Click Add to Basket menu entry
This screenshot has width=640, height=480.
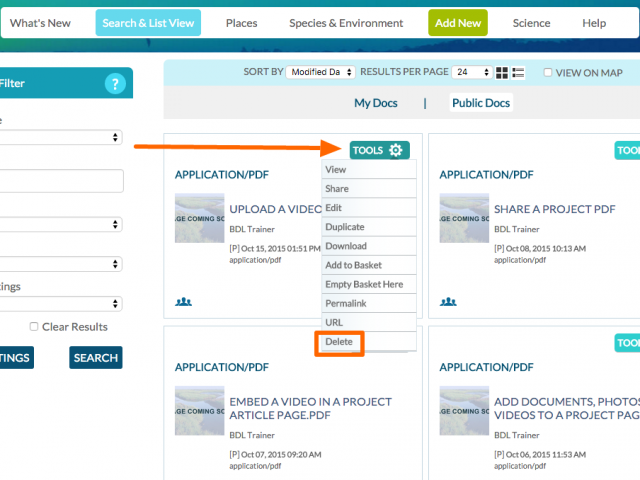coord(369,265)
